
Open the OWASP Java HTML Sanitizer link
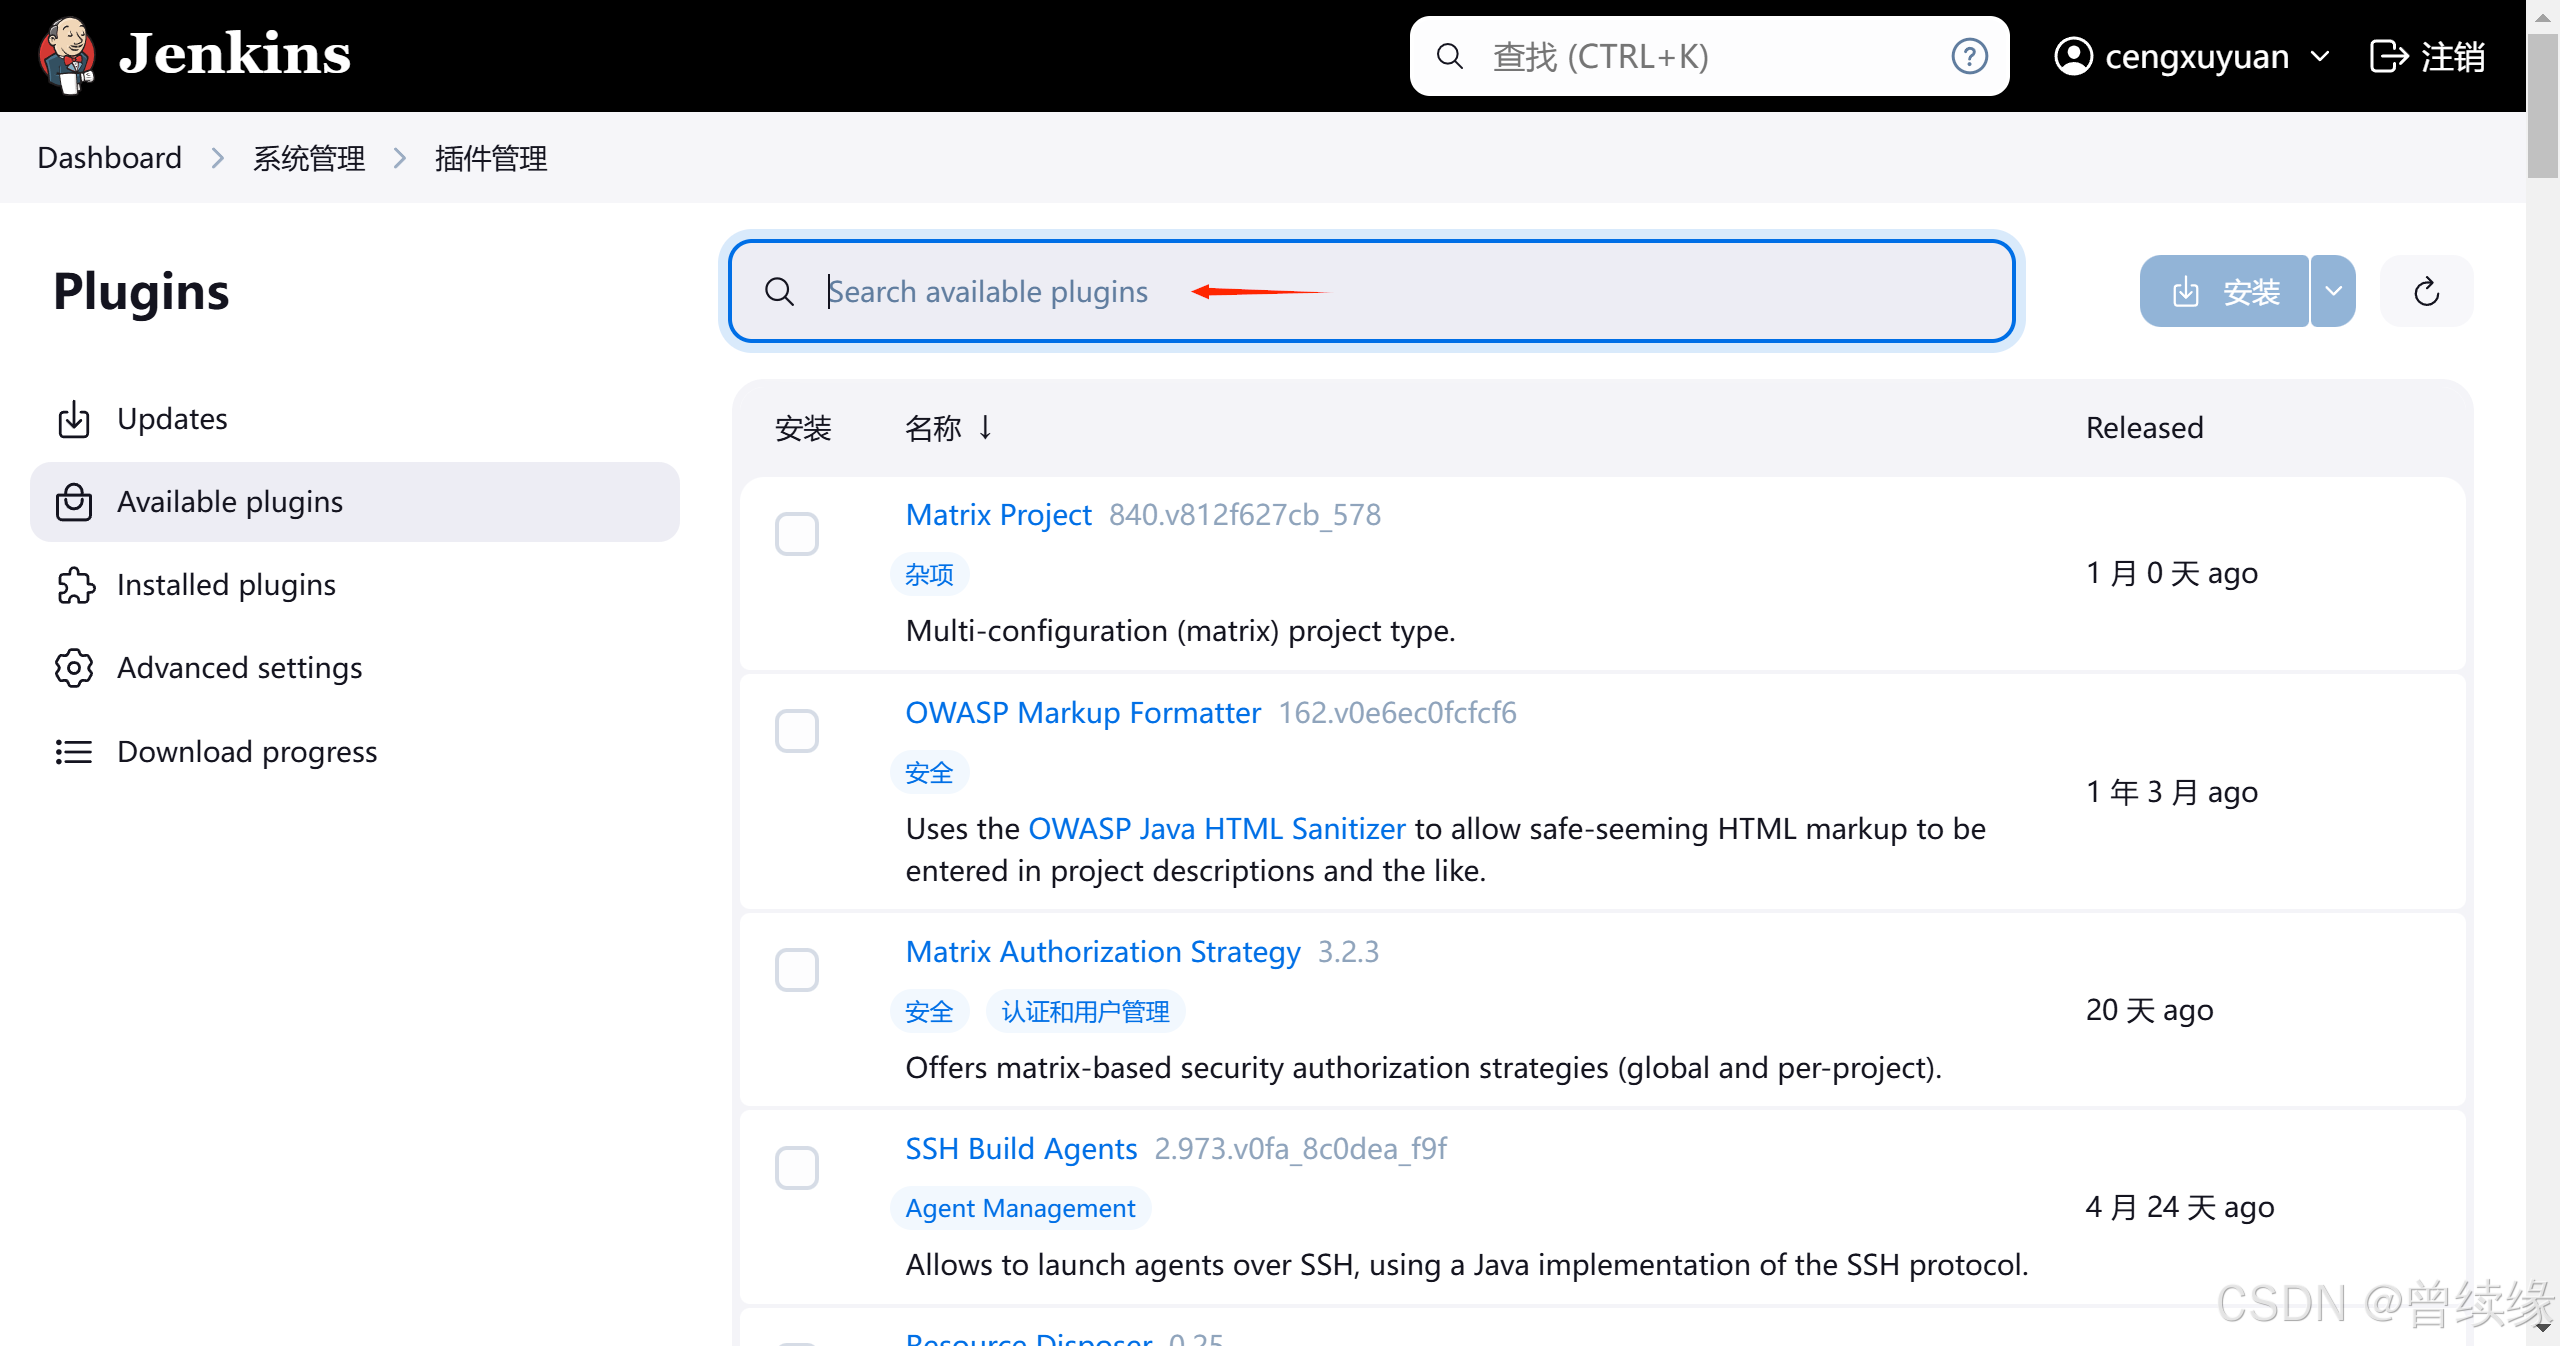point(1217,828)
